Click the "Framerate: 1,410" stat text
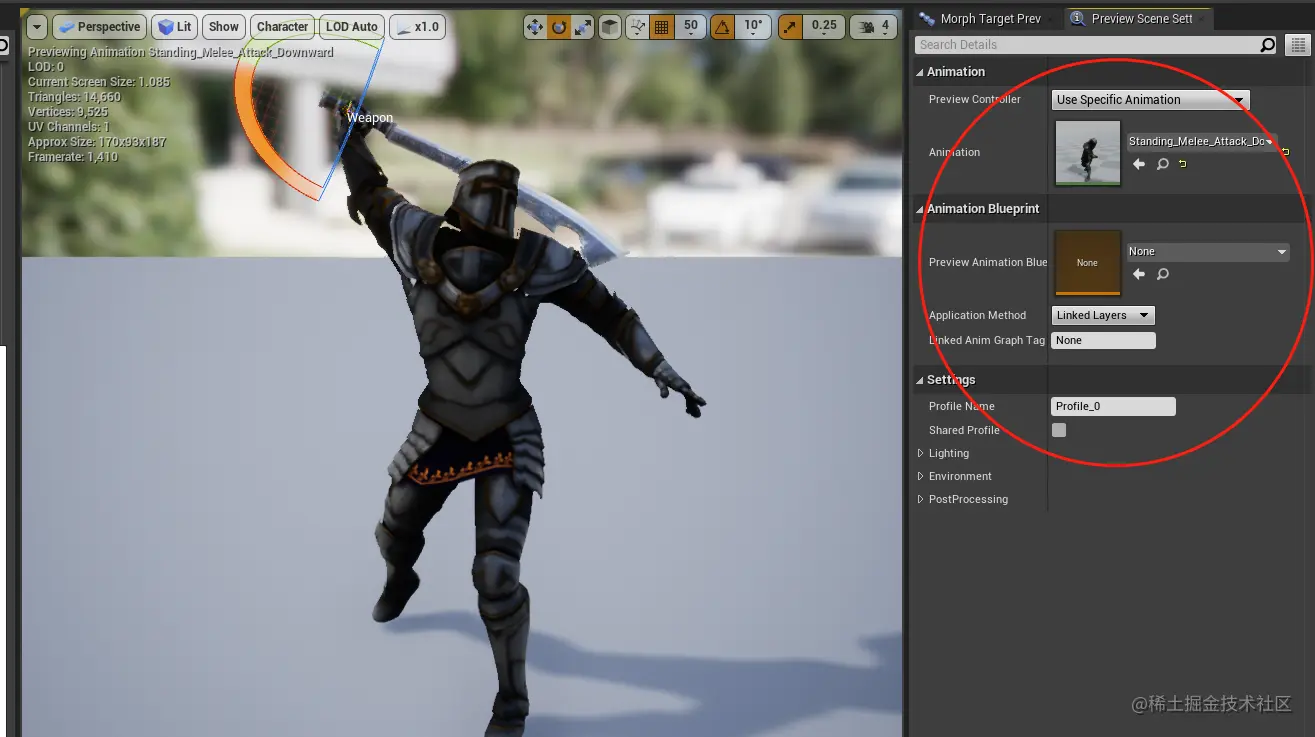 [x=73, y=157]
